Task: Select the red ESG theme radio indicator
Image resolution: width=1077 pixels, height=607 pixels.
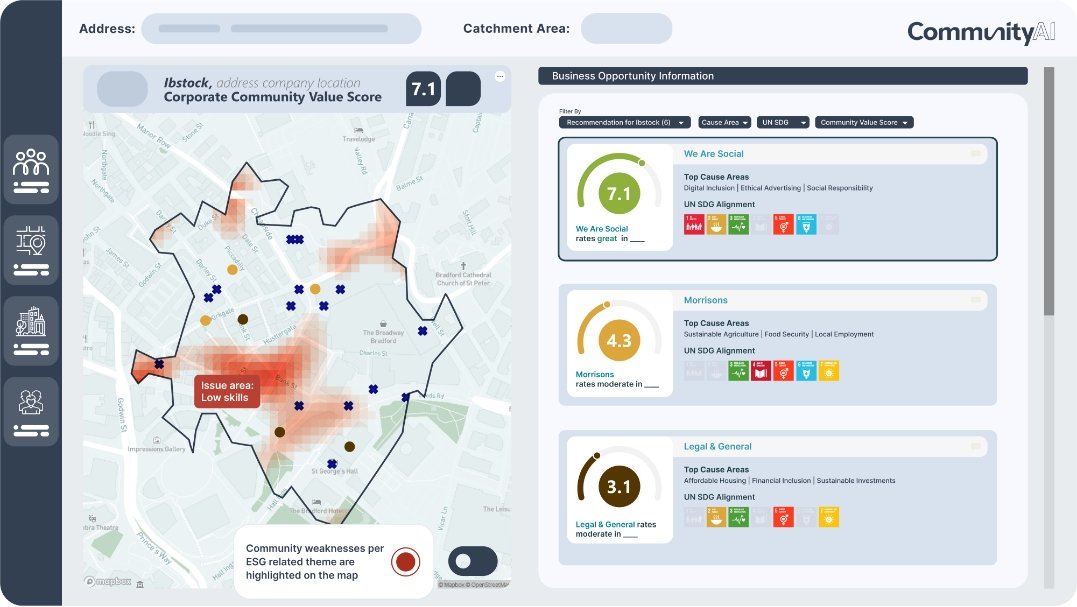Action: point(406,562)
